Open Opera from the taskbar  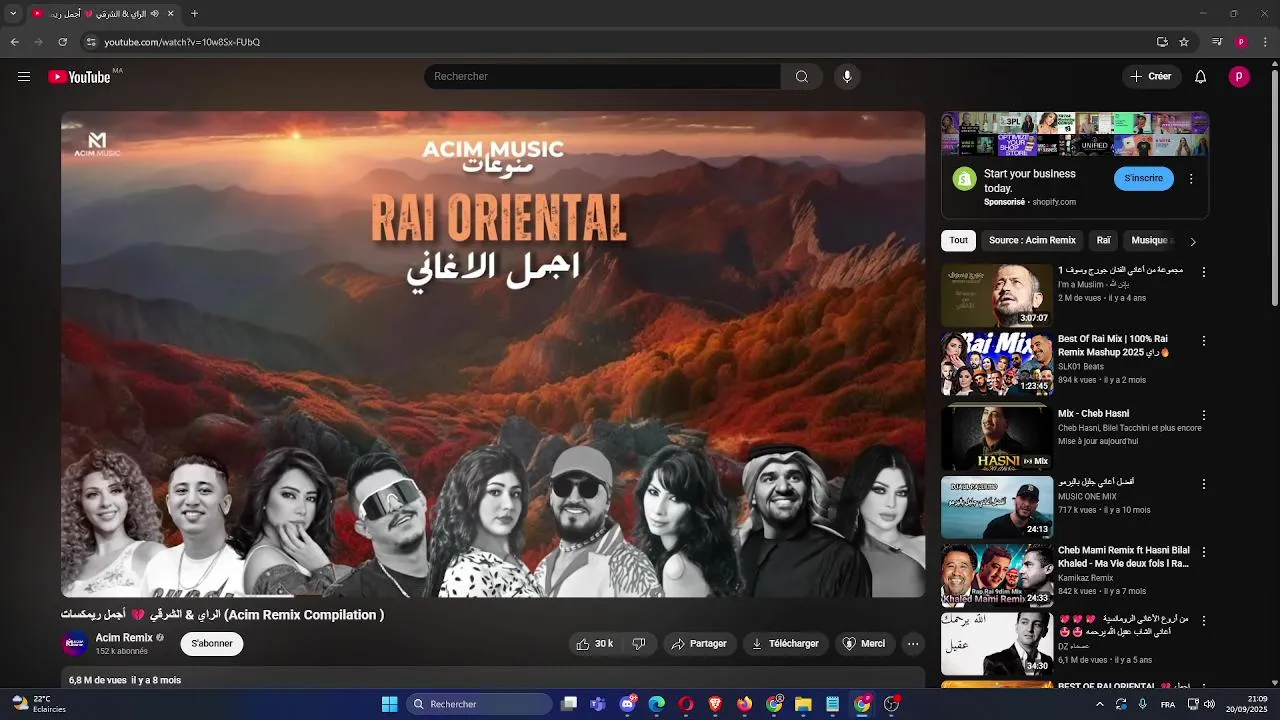coord(686,704)
